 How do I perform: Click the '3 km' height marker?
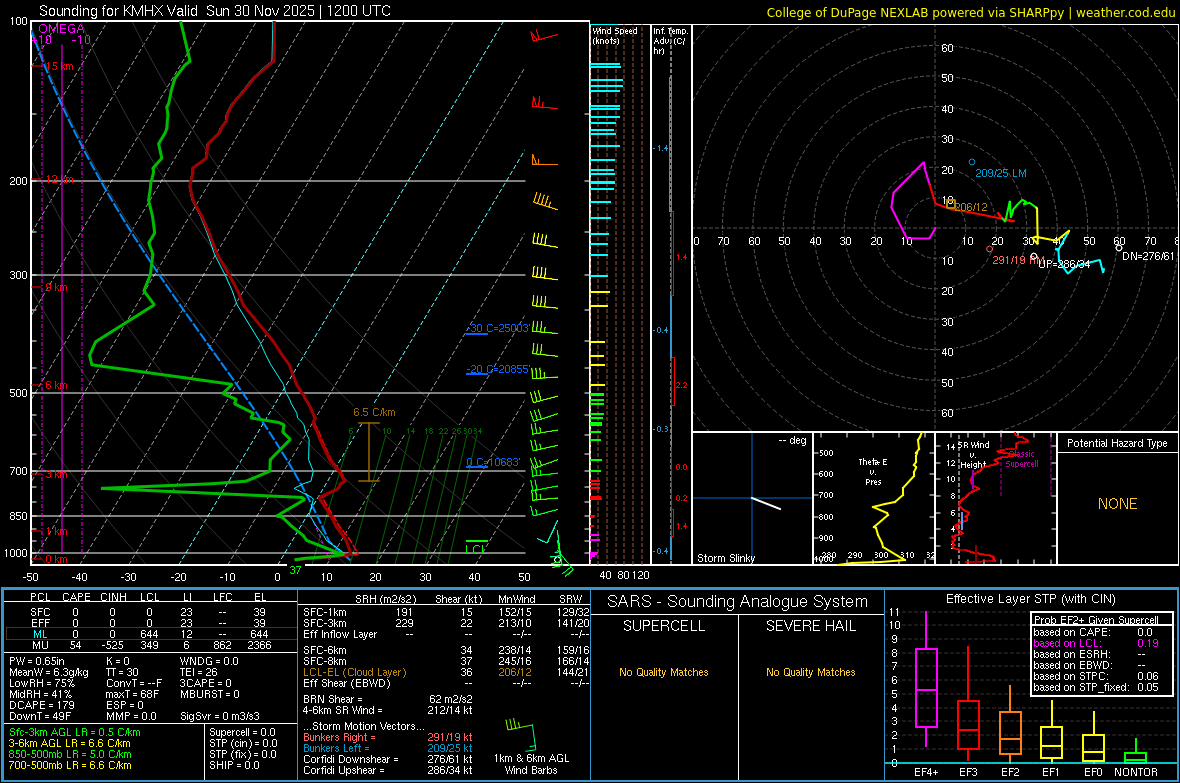point(56,474)
